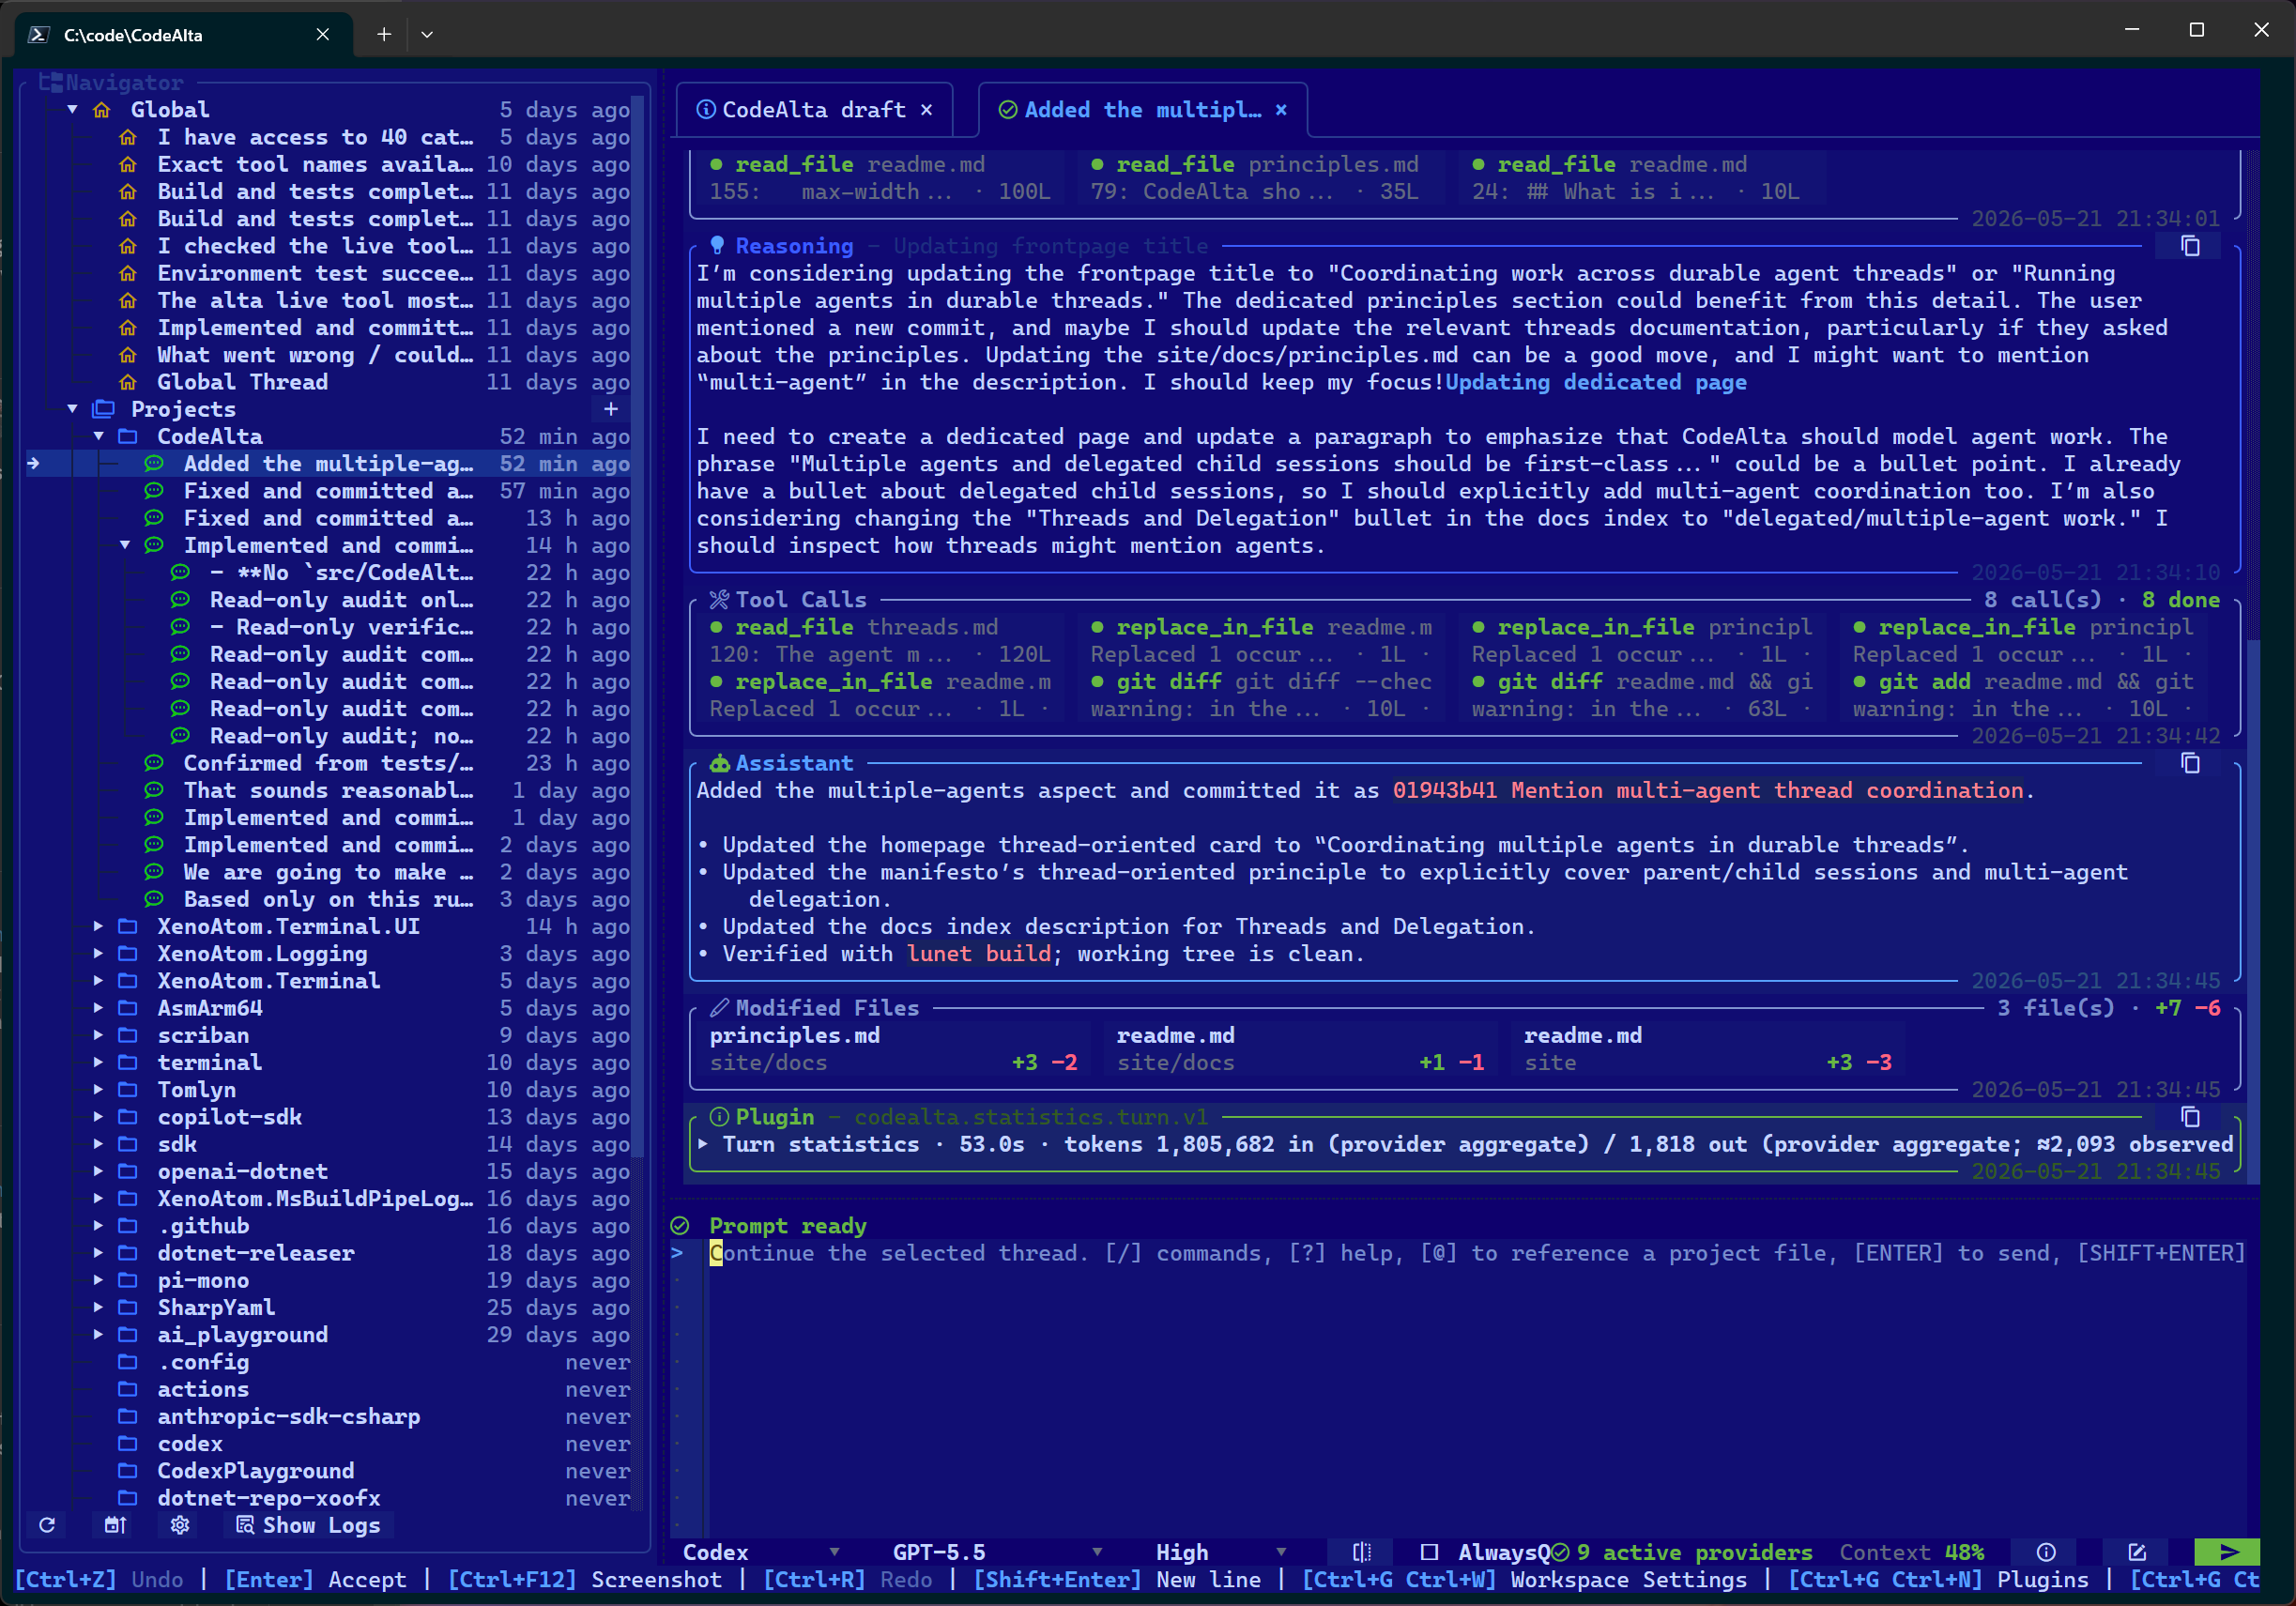The height and width of the screenshot is (1606, 2296).
Task: Send the prompt with the green arrow
Action: click(2227, 1551)
